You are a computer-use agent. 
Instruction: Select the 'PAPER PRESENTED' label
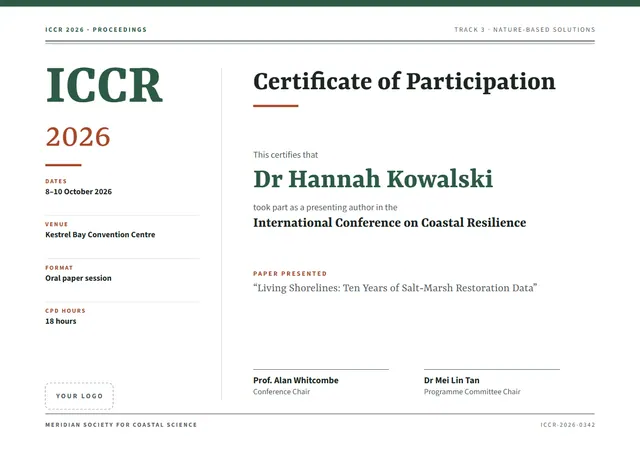[x=290, y=273]
